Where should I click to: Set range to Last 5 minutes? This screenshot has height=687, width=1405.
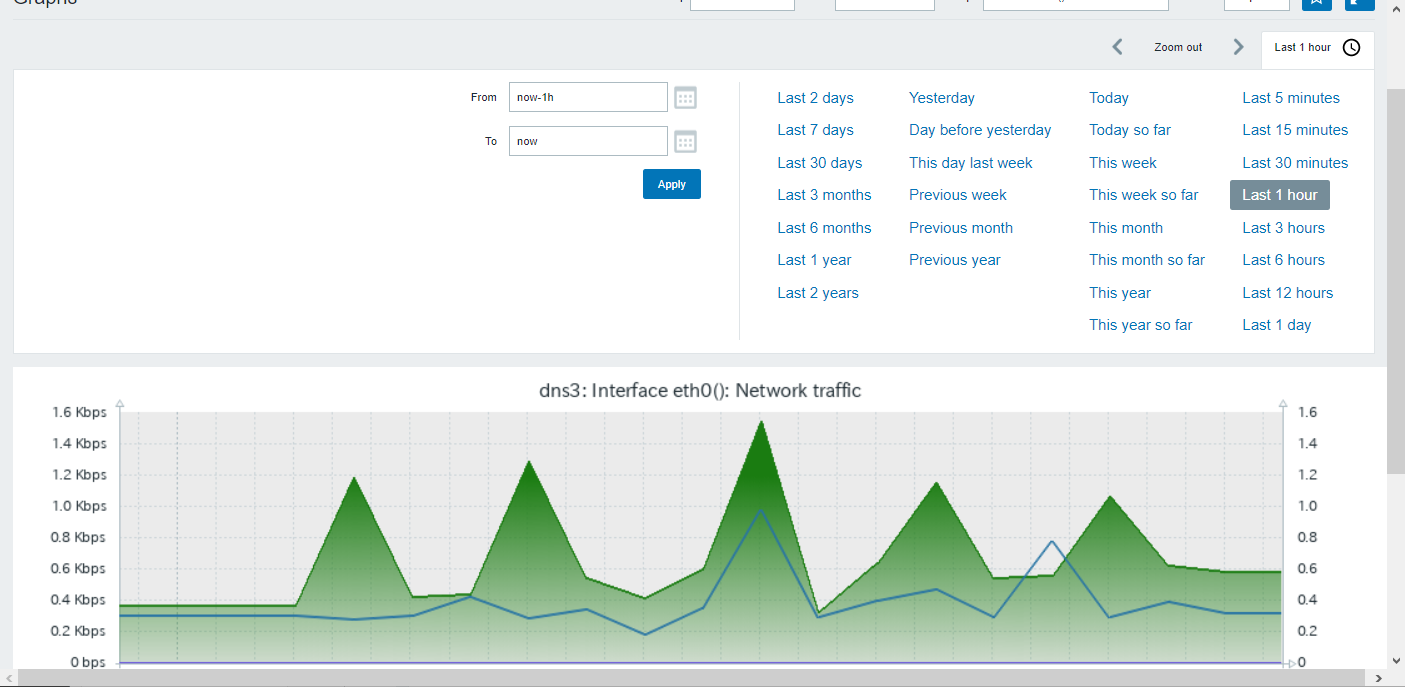coord(1290,98)
